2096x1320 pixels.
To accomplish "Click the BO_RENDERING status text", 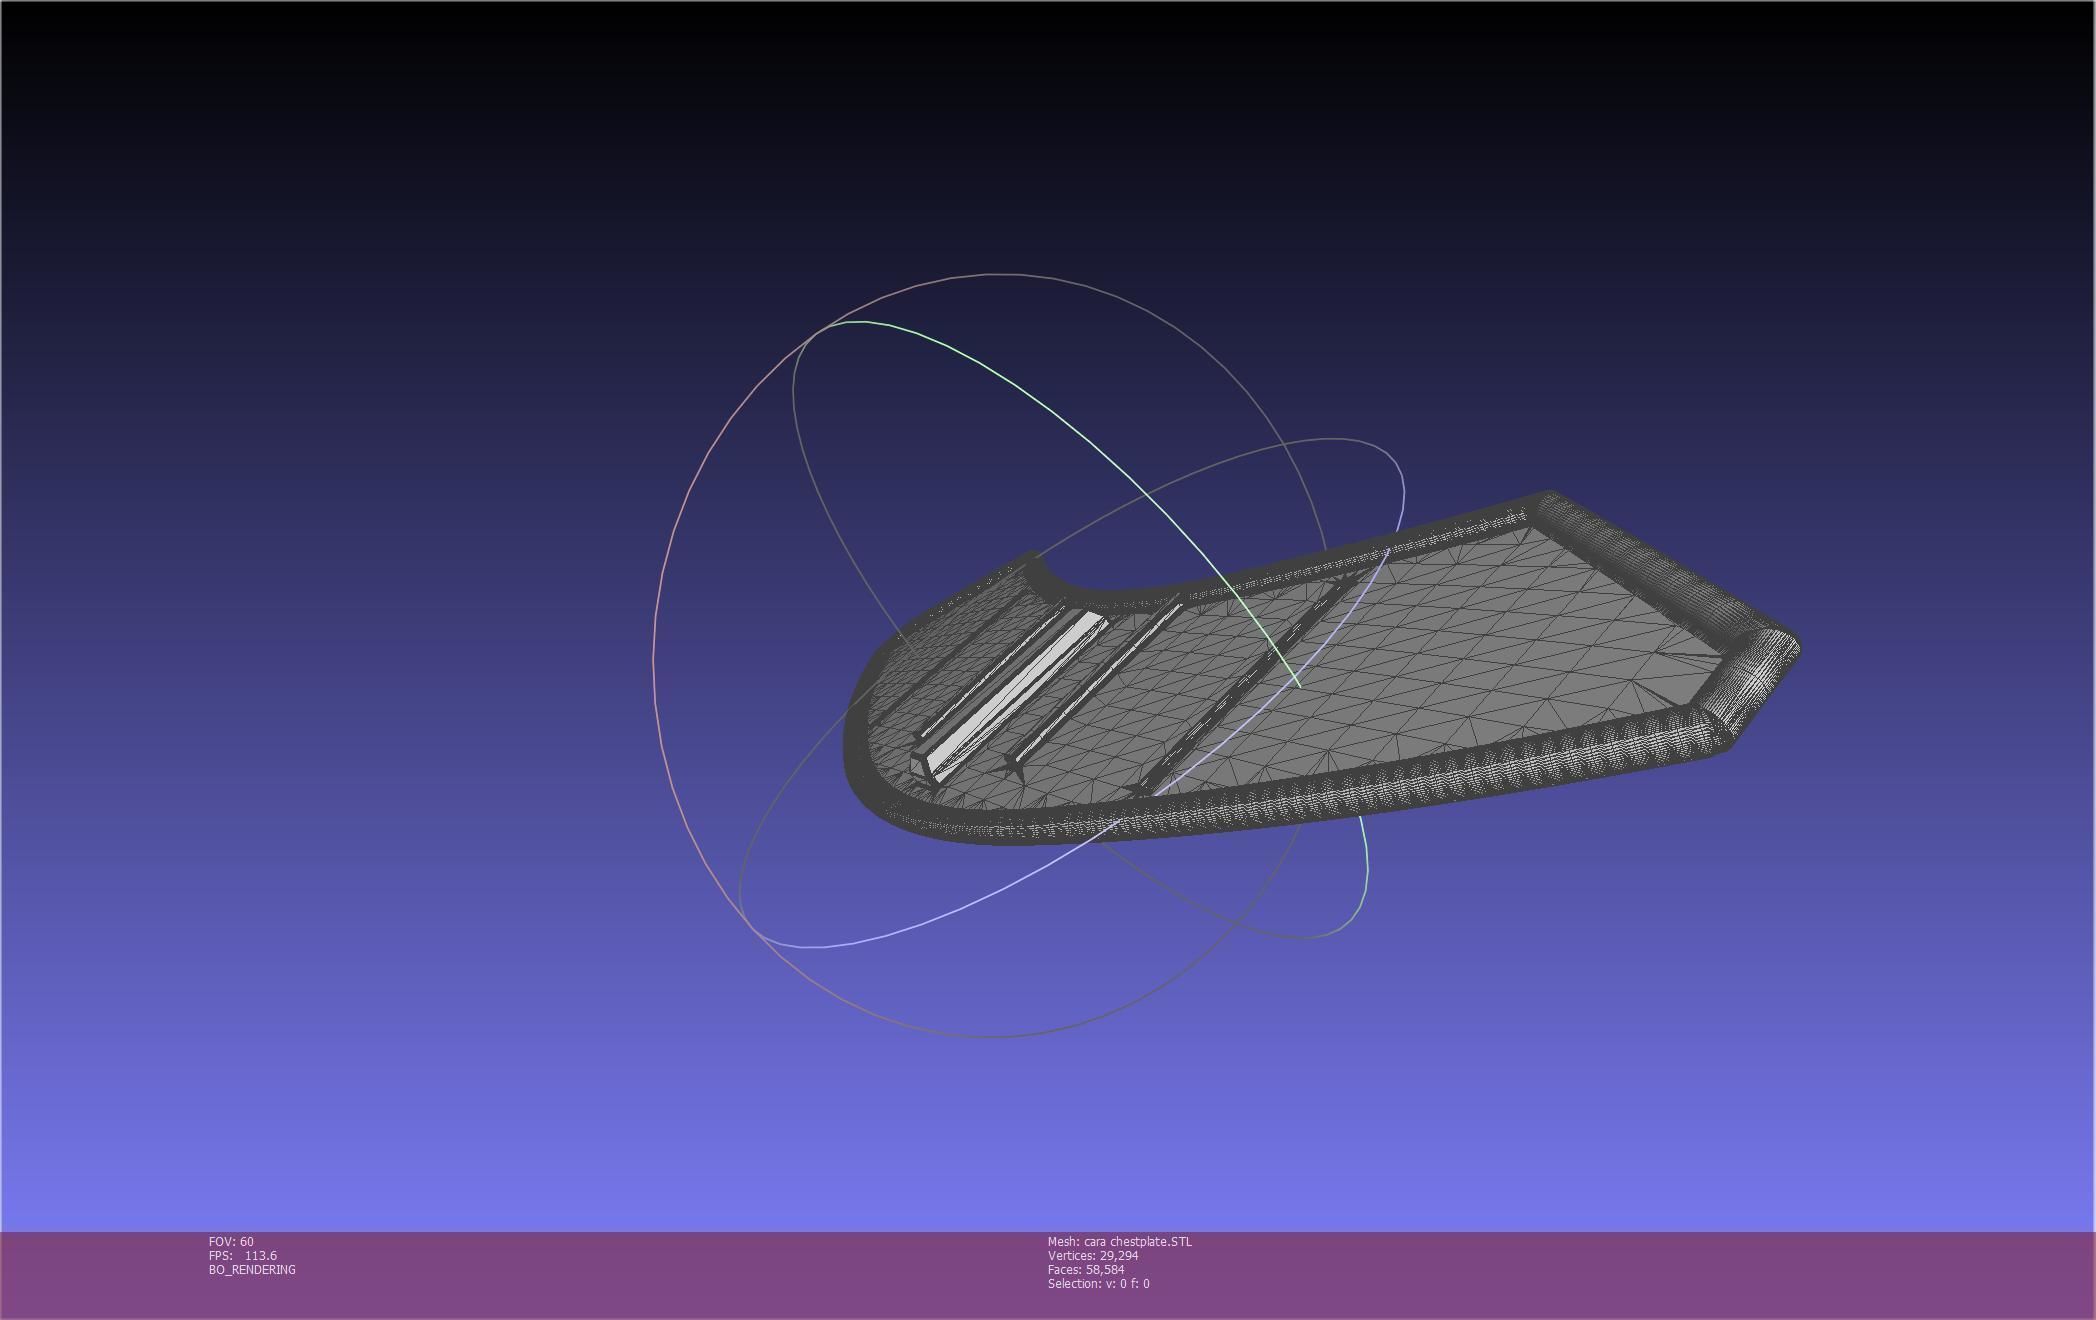I will pos(252,1269).
